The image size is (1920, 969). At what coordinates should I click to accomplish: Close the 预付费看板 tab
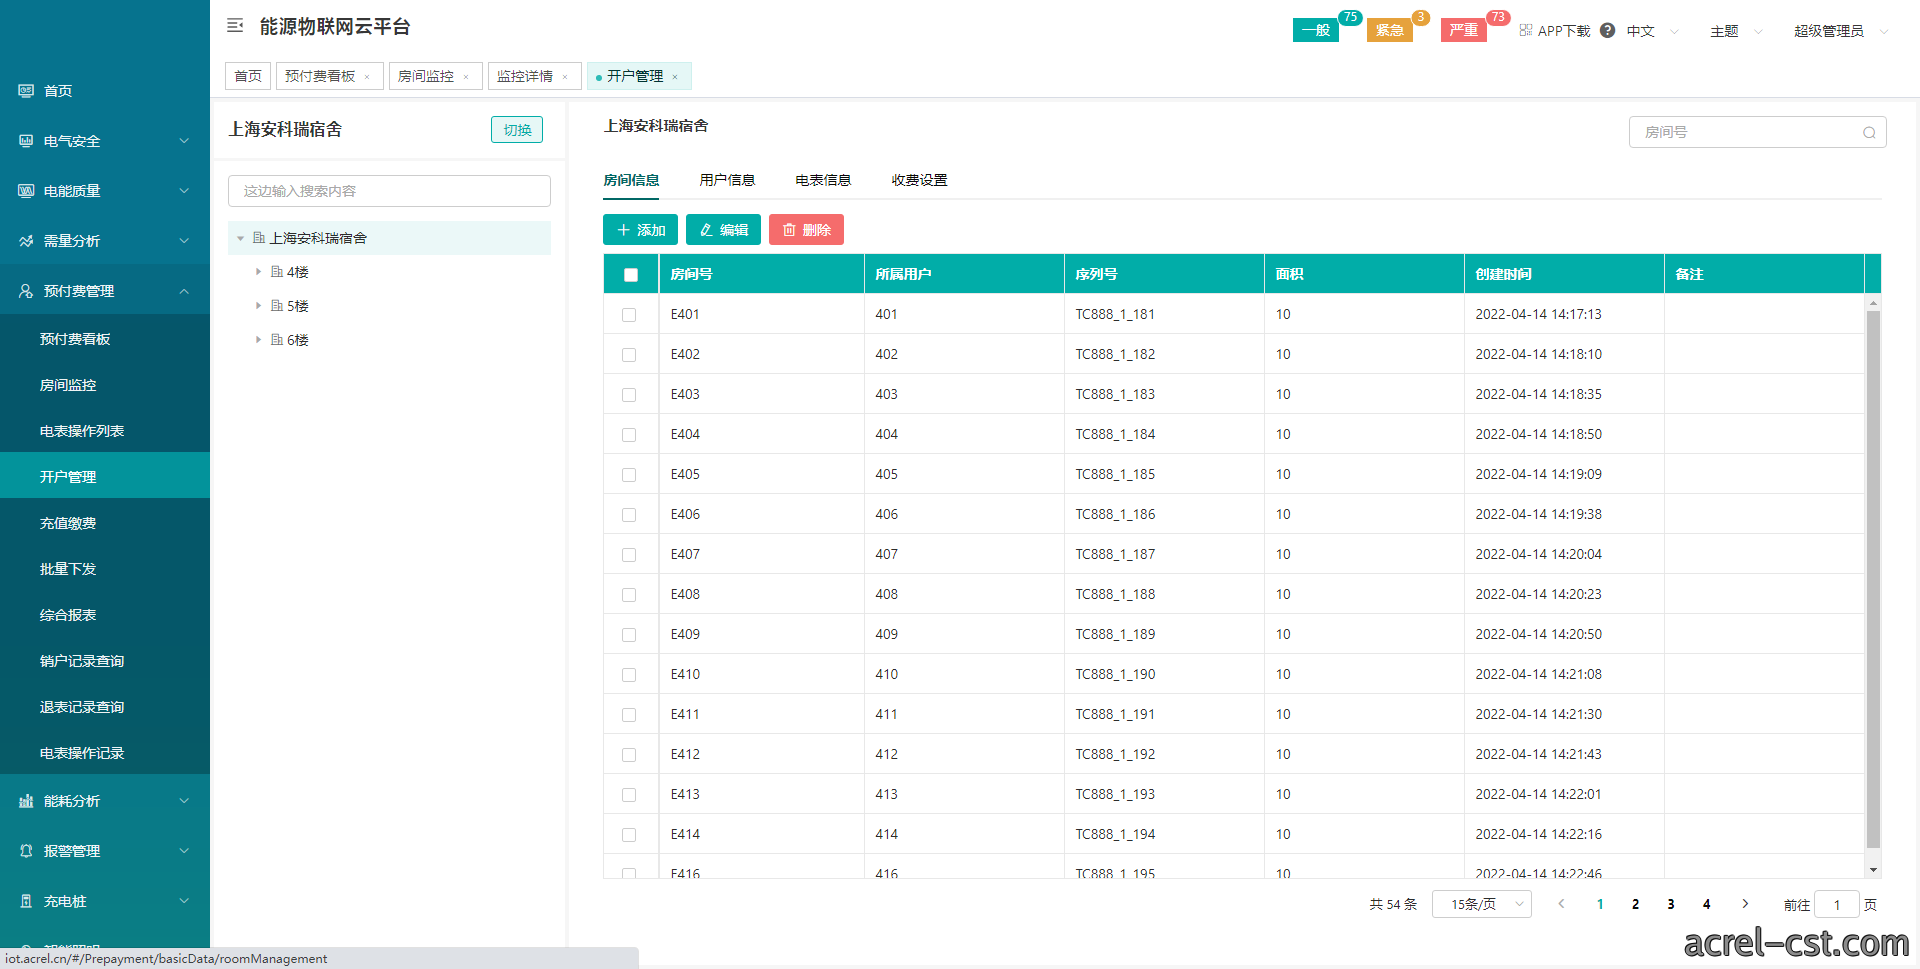click(367, 77)
